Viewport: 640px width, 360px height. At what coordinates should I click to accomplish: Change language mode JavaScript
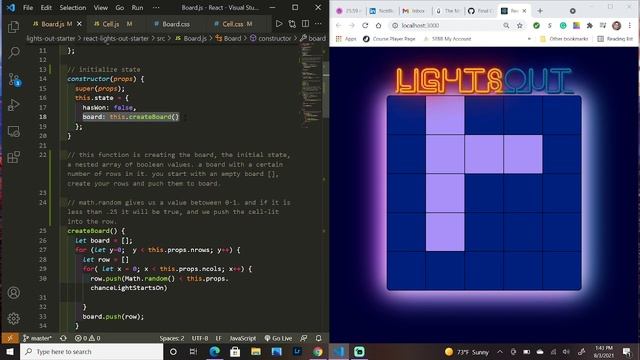point(242,338)
